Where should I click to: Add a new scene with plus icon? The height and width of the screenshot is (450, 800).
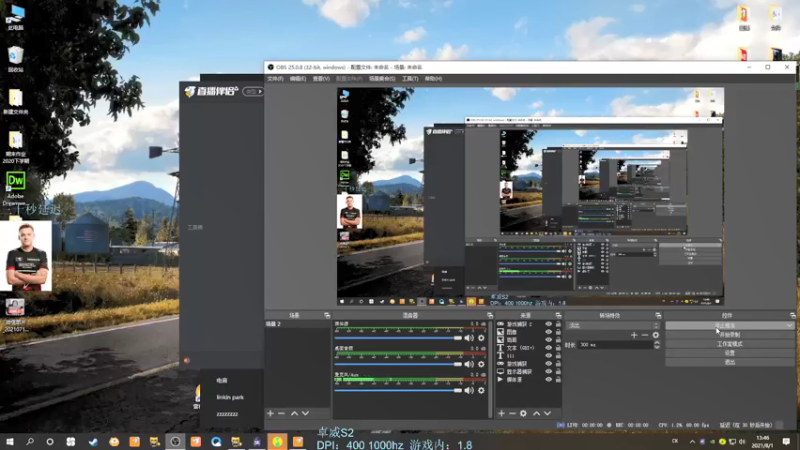point(270,413)
